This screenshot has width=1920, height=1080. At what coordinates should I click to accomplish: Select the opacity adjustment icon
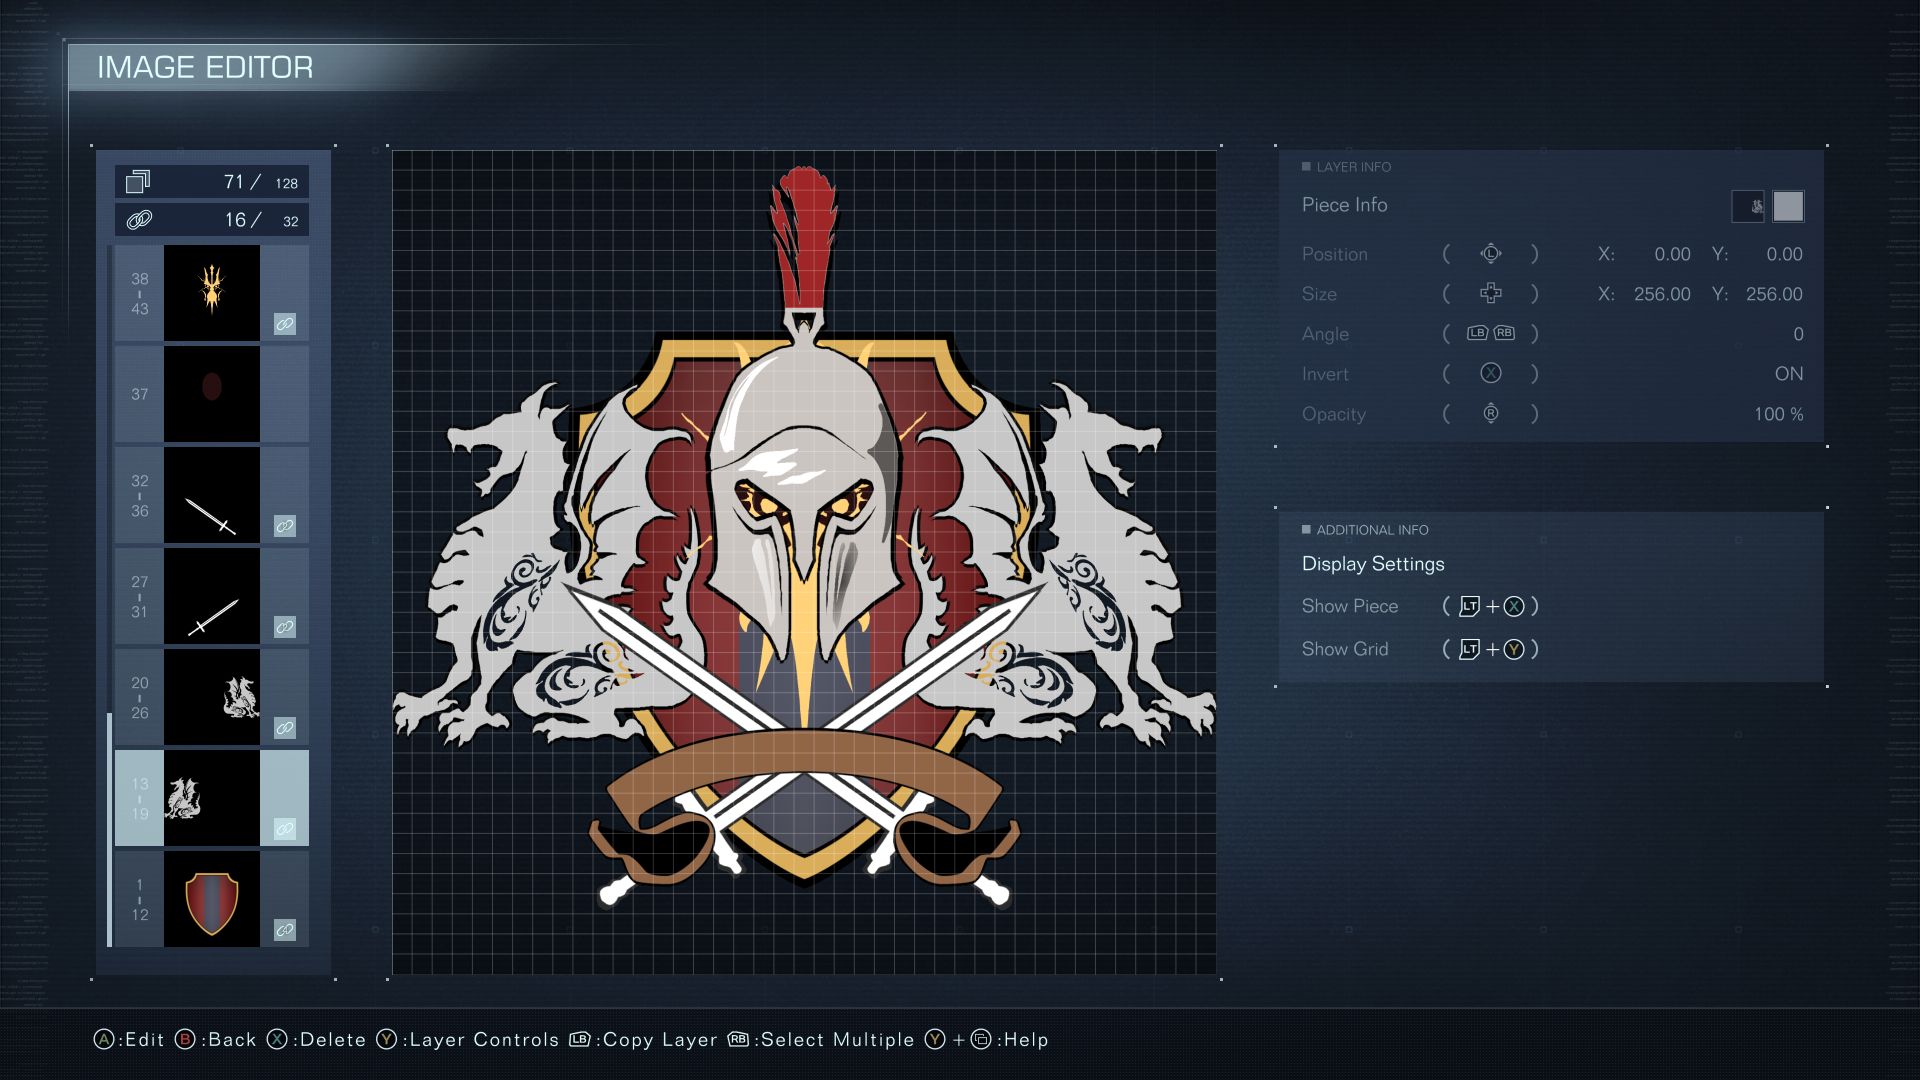tap(1487, 414)
